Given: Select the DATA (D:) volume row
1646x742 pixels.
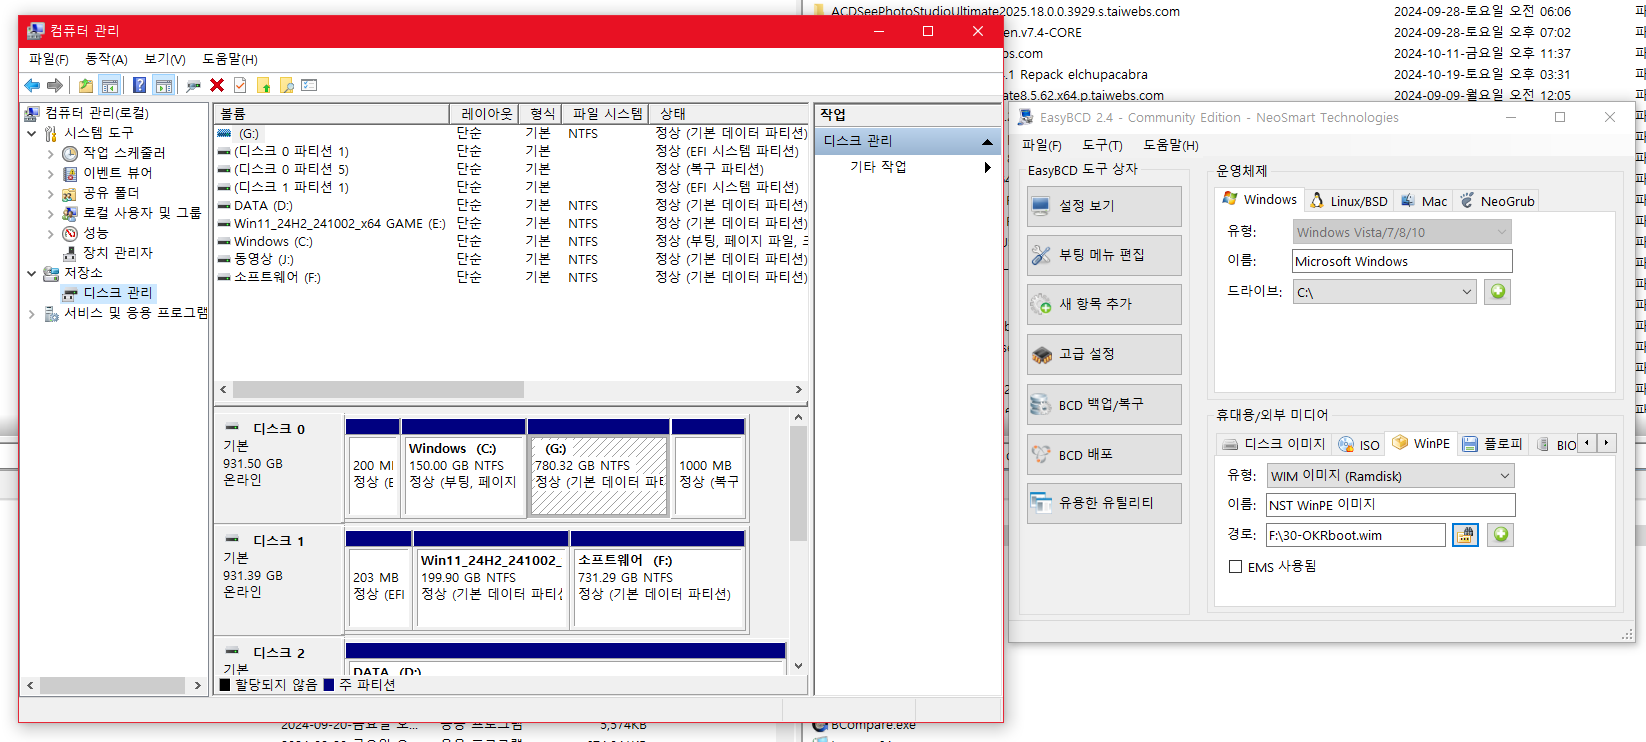Looking at the screenshot, I should point(511,205).
